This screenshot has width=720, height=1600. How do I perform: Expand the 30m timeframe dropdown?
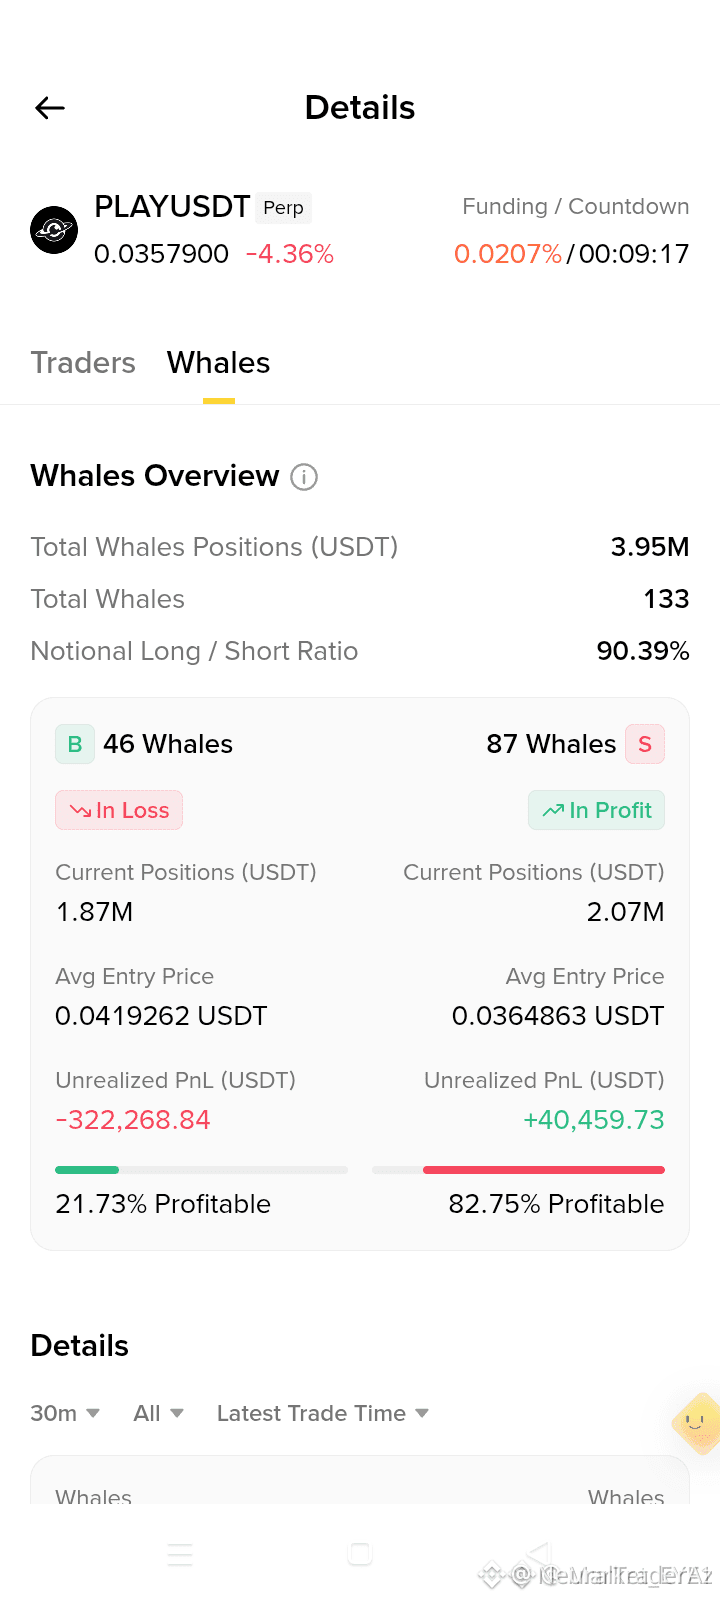tap(65, 1413)
